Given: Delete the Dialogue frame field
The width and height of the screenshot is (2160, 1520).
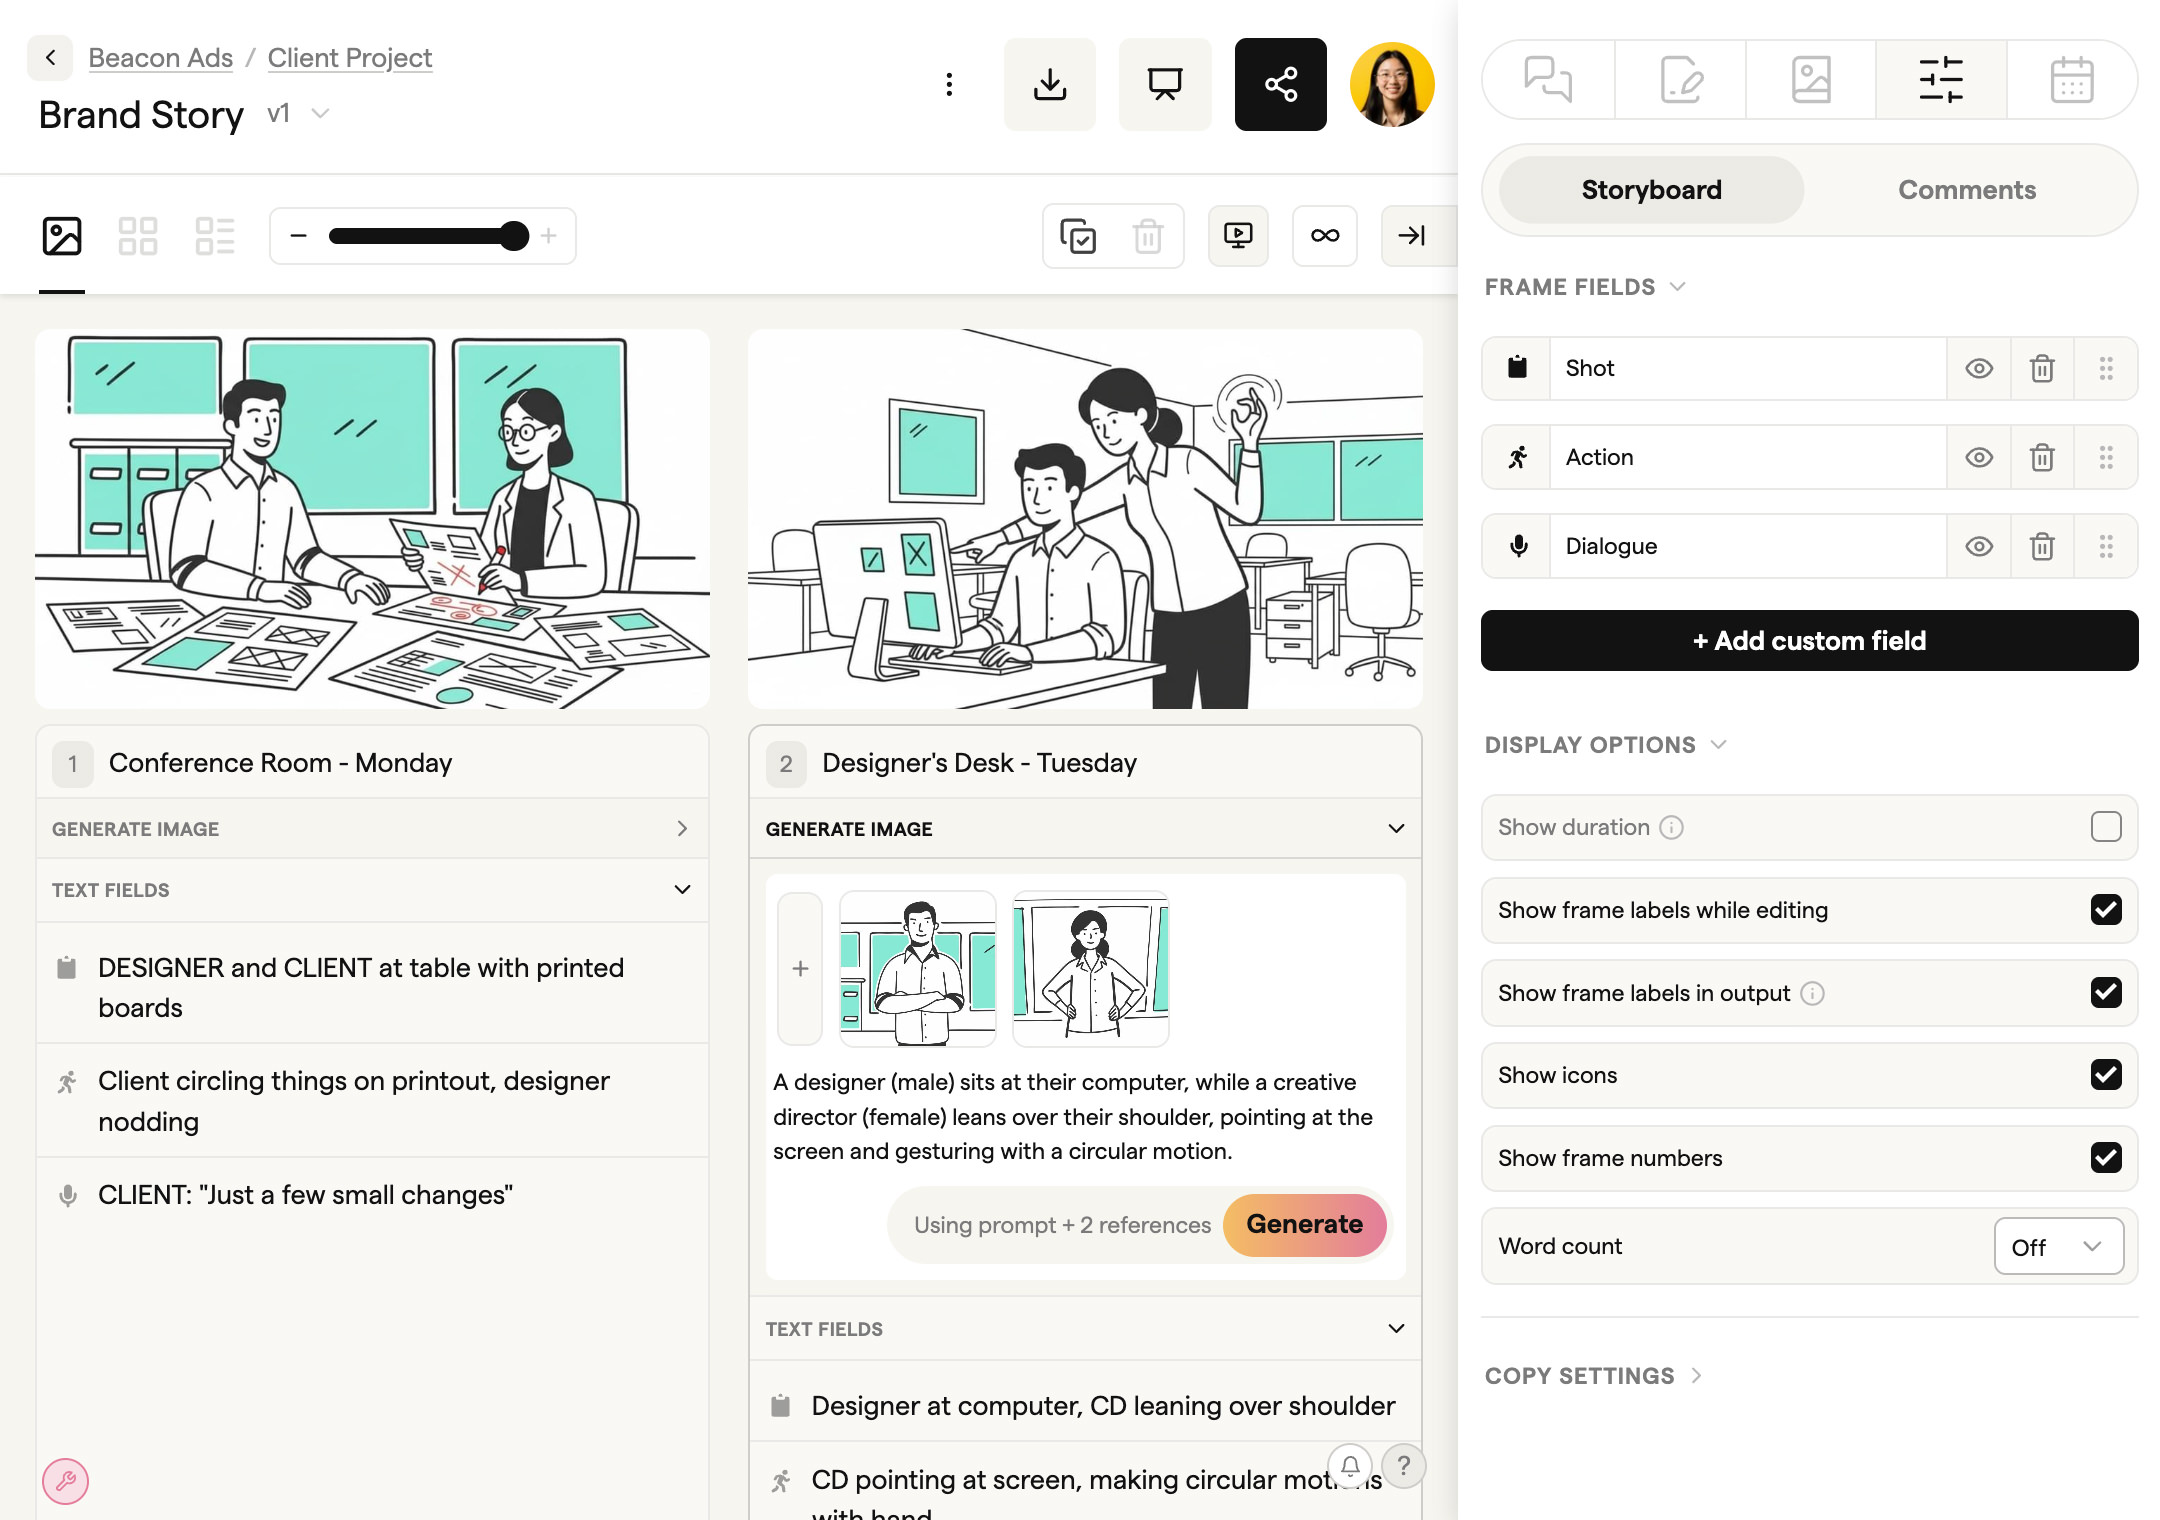Looking at the screenshot, I should (x=2042, y=546).
